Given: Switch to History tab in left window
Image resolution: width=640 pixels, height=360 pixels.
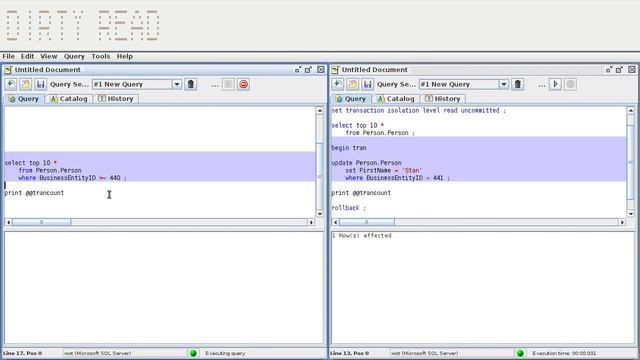Looking at the screenshot, I should pos(116,99).
